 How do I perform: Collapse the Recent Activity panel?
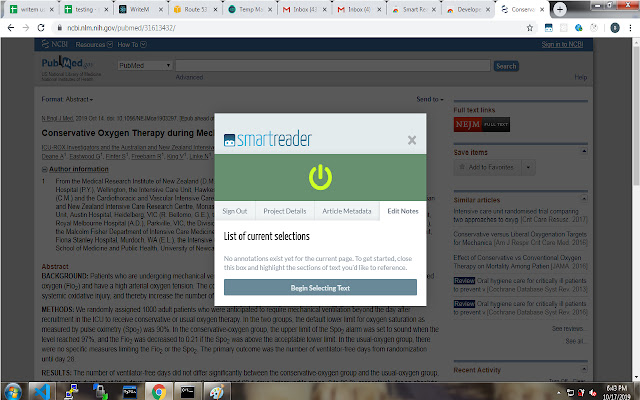[x=584, y=369]
